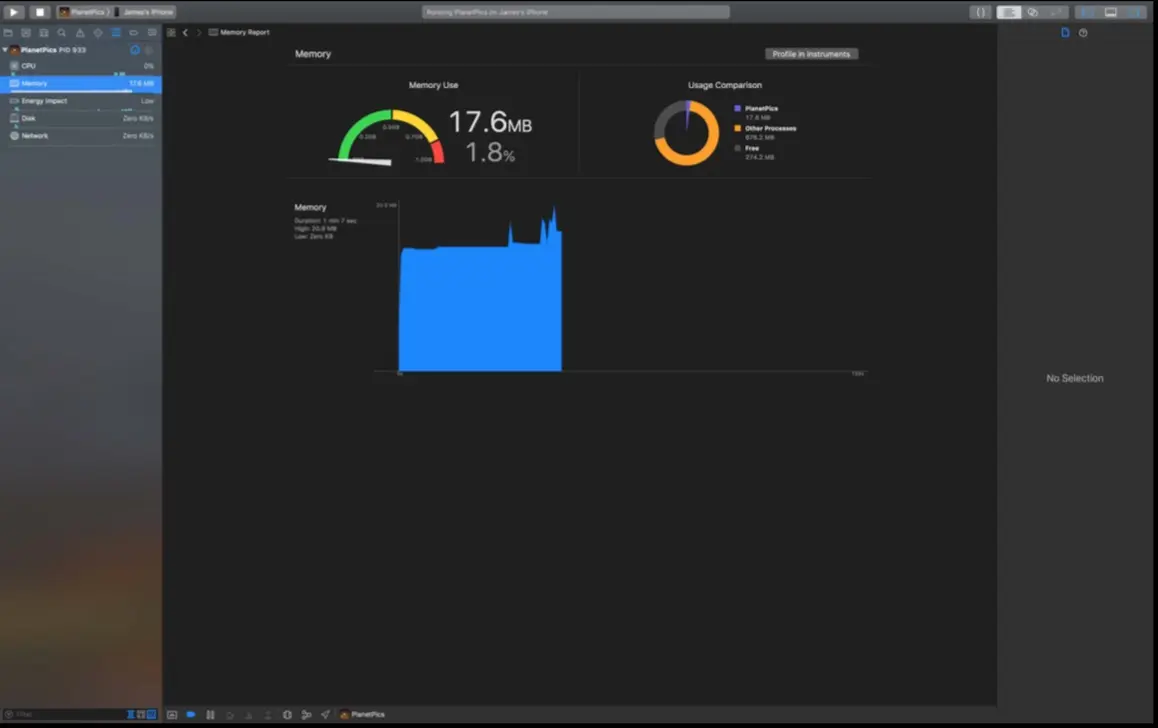
Task: Toggle the middle filter option beside Filter field
Action: (140, 714)
